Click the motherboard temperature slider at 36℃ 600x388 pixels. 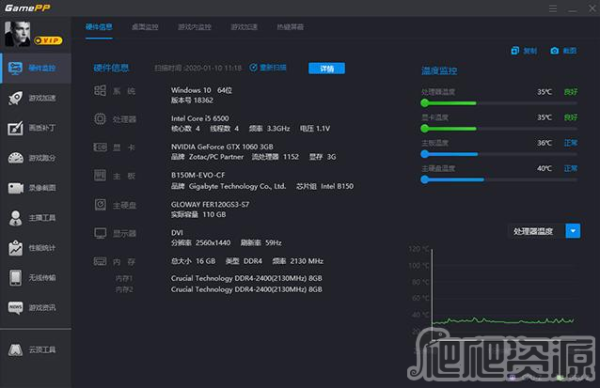(499, 154)
